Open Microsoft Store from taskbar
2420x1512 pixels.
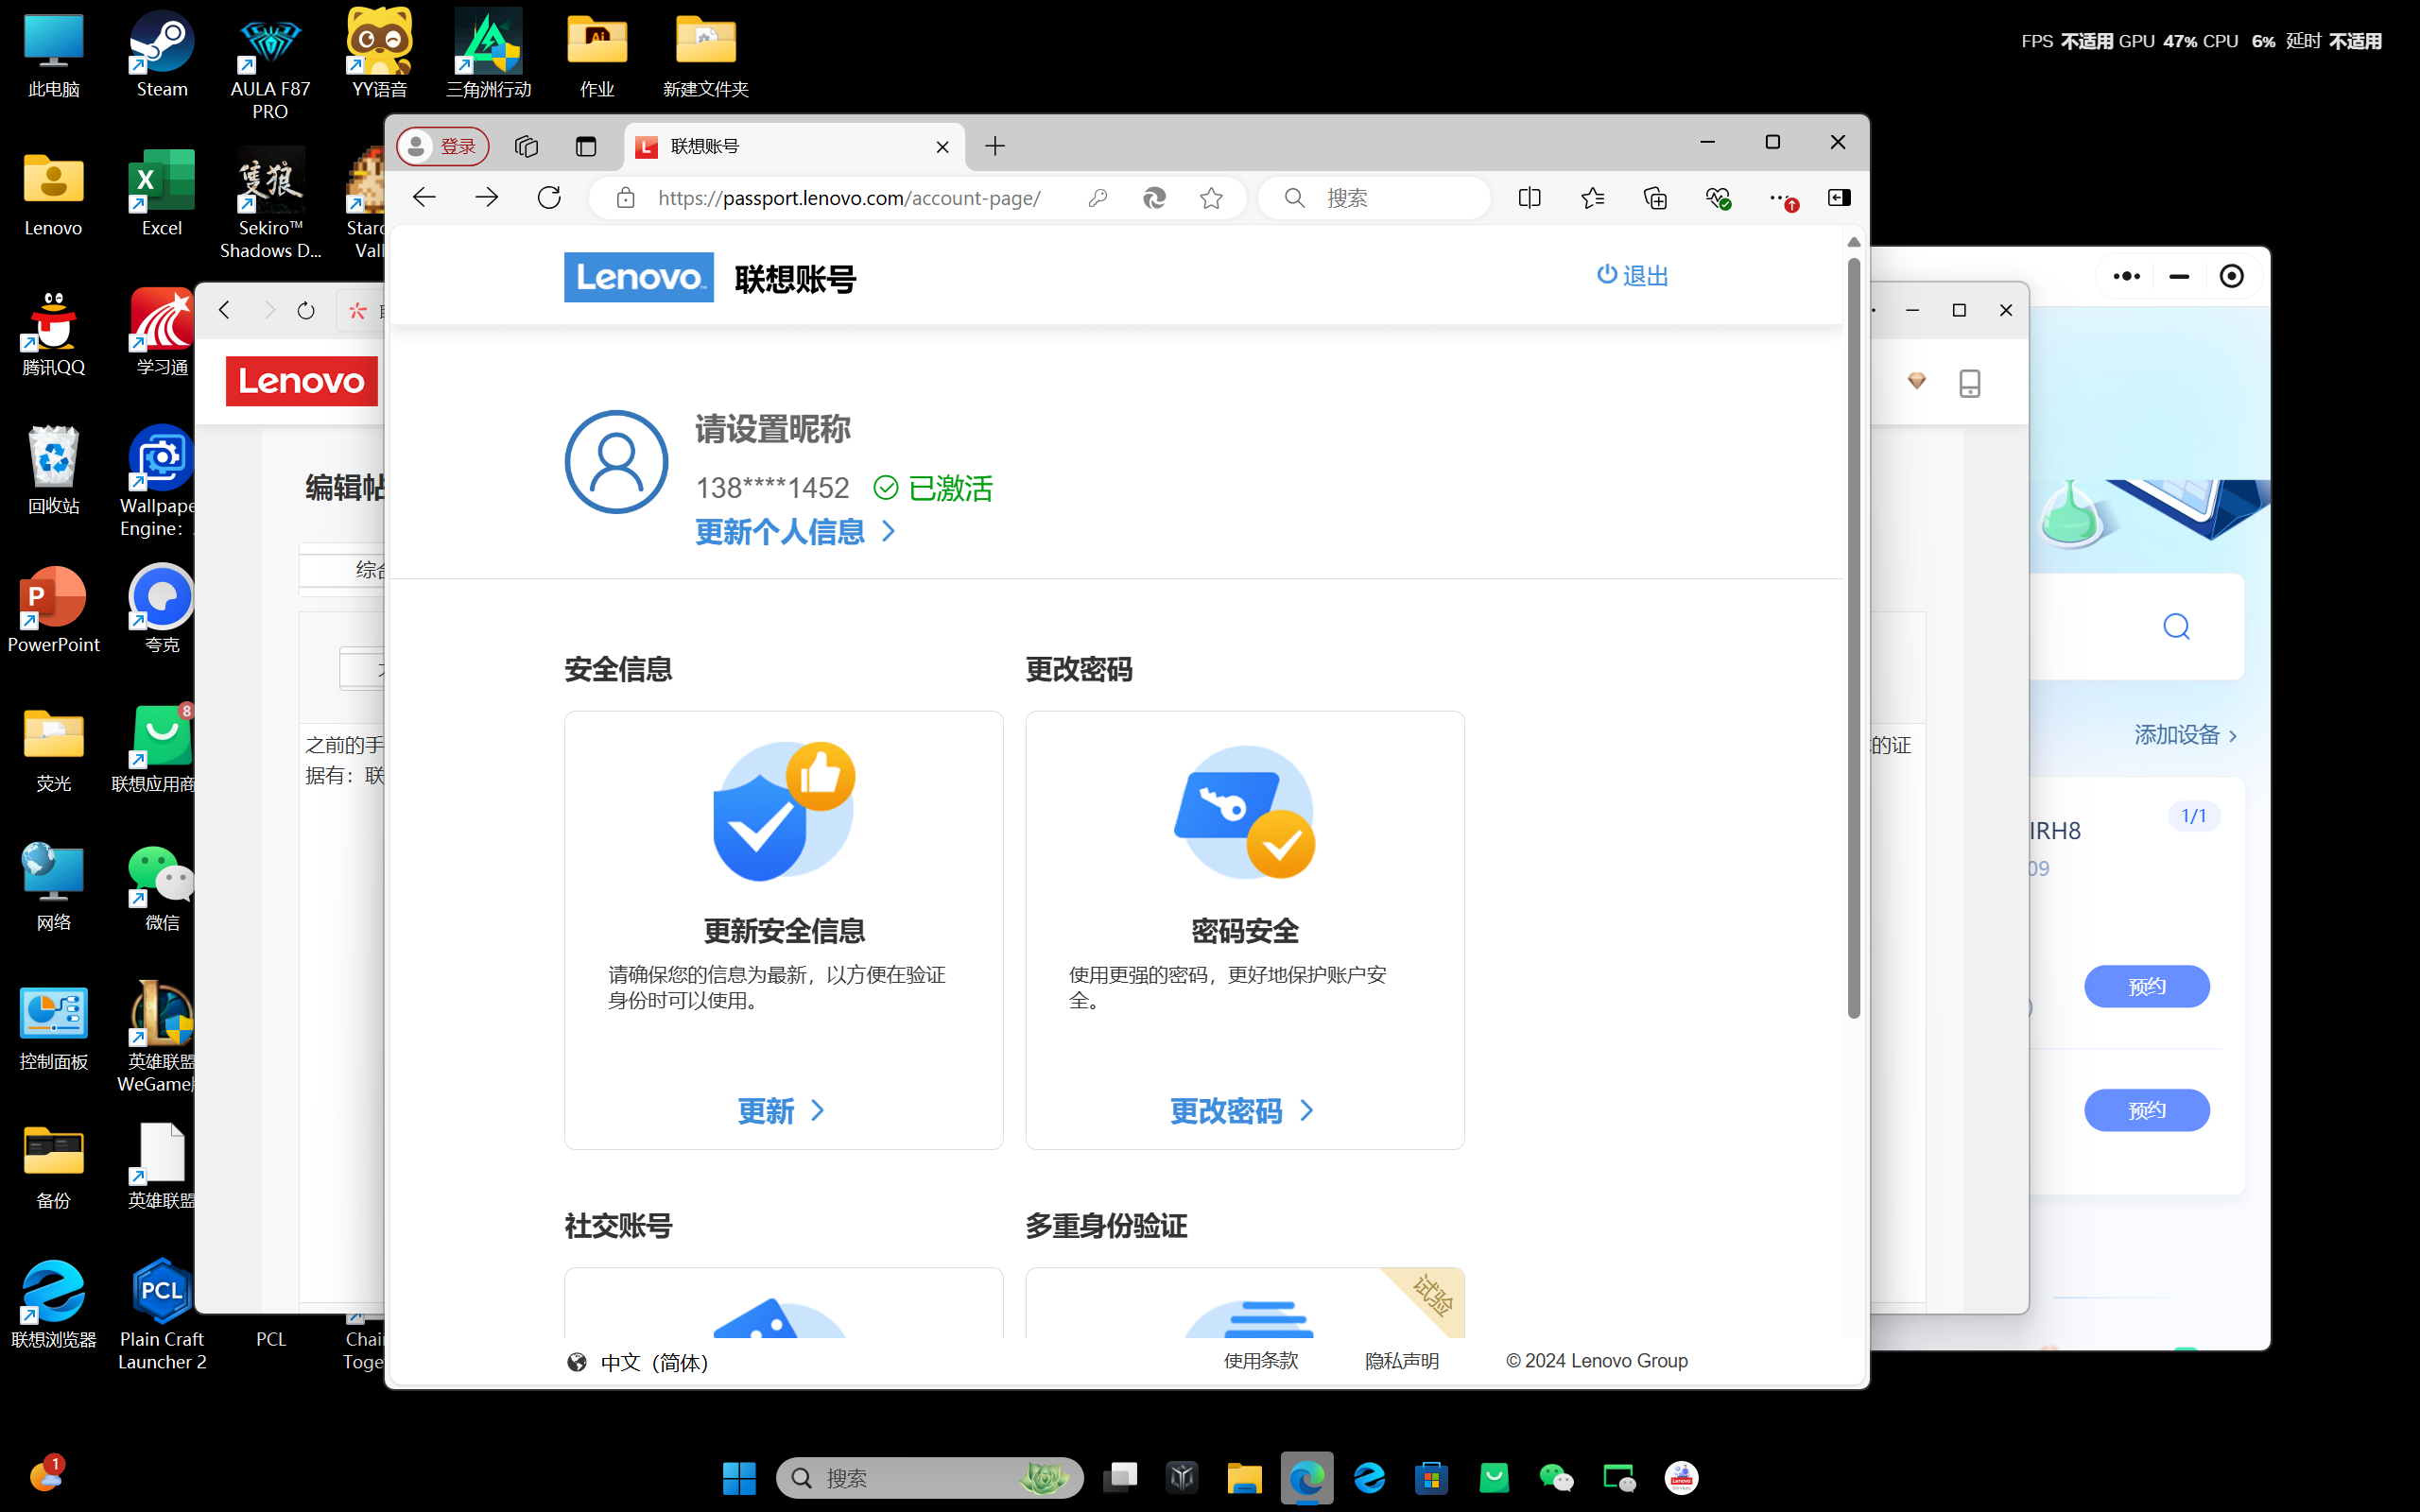pyautogui.click(x=1431, y=1478)
